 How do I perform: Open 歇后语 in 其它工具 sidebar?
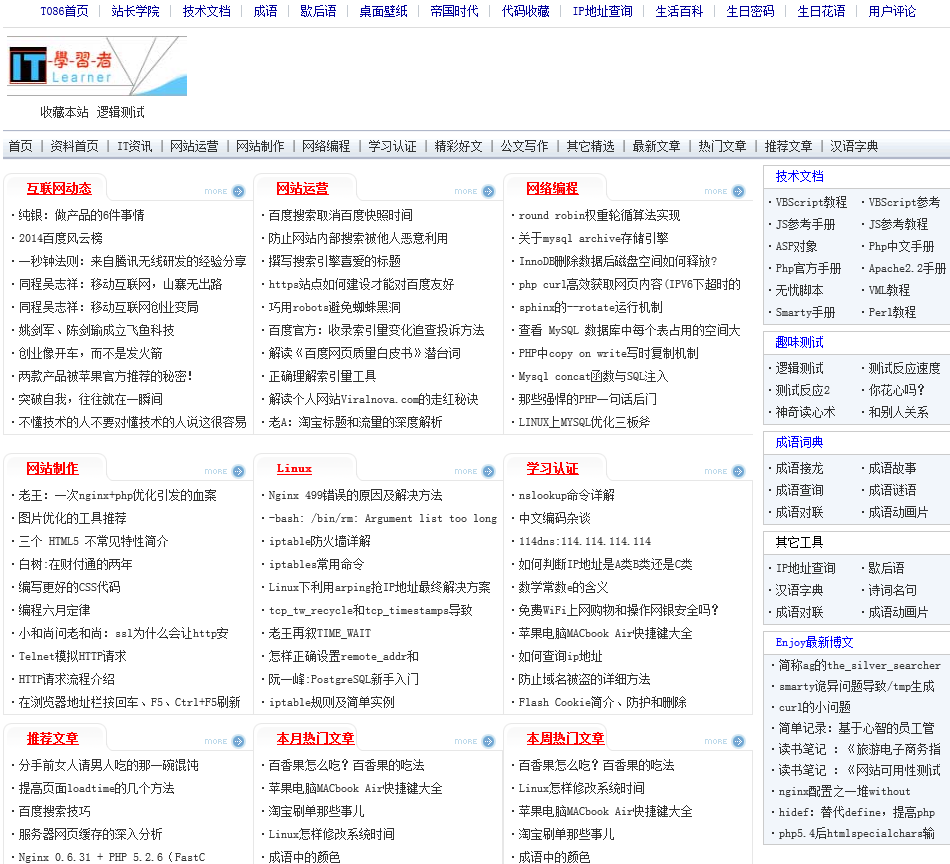point(886,568)
